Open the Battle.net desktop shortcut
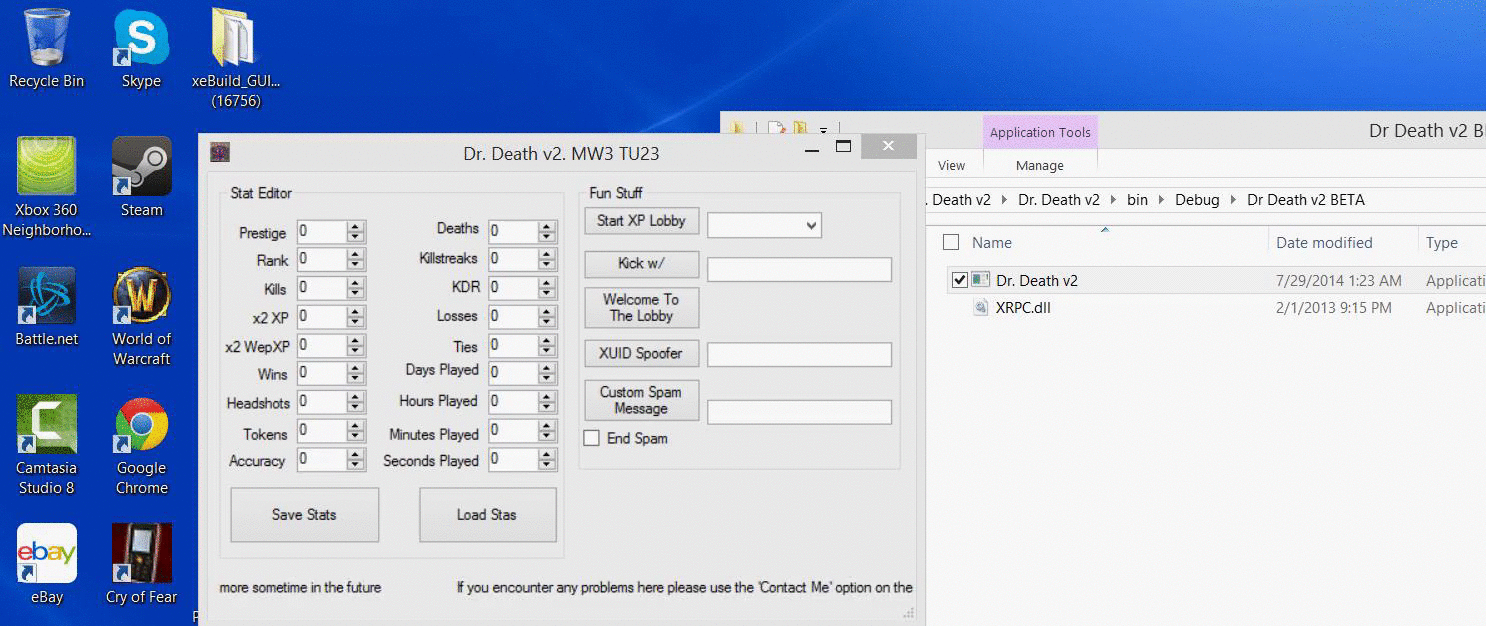 pyautogui.click(x=46, y=296)
